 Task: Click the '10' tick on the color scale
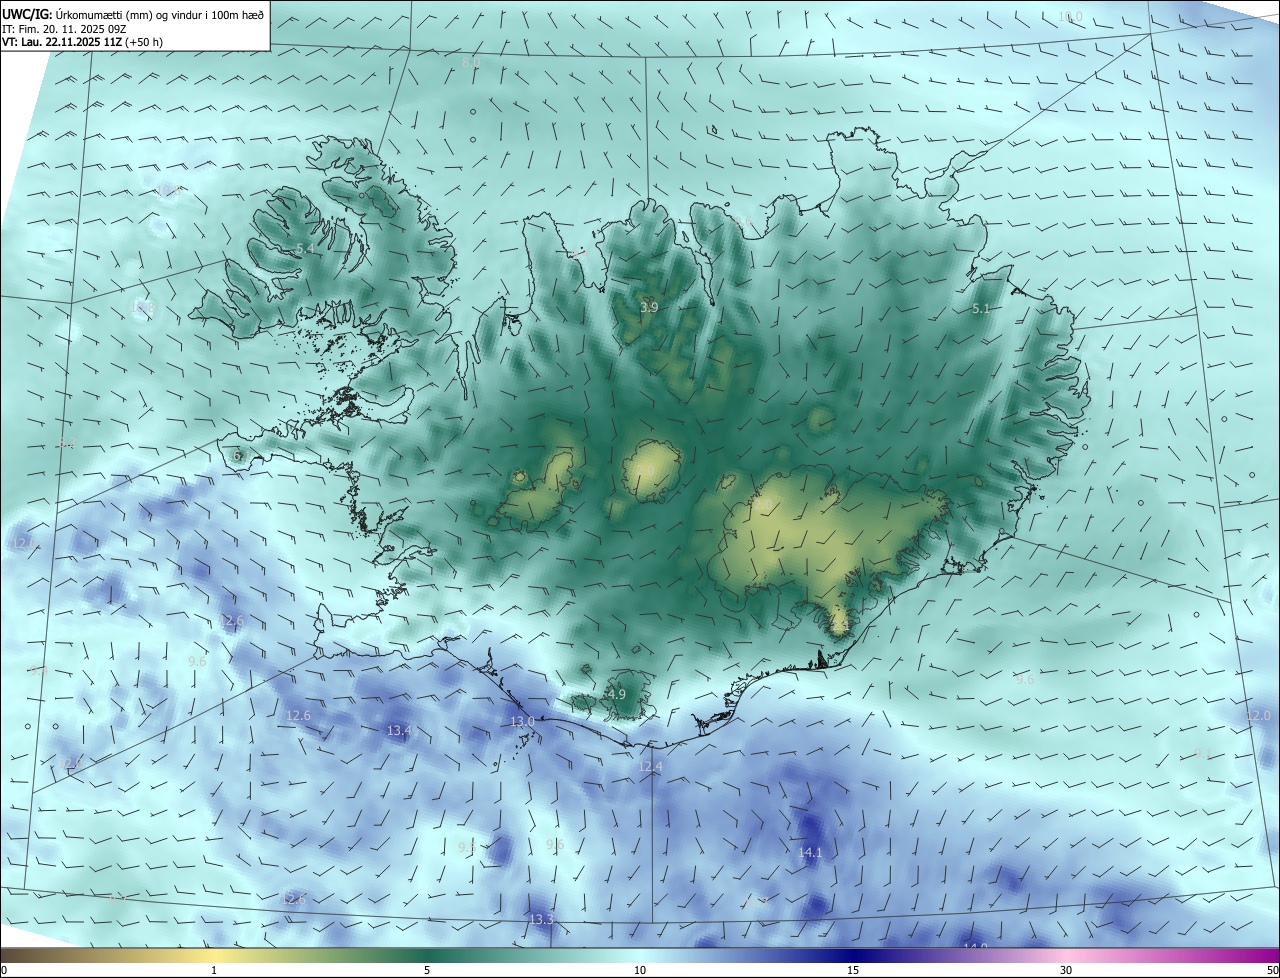tap(640, 970)
